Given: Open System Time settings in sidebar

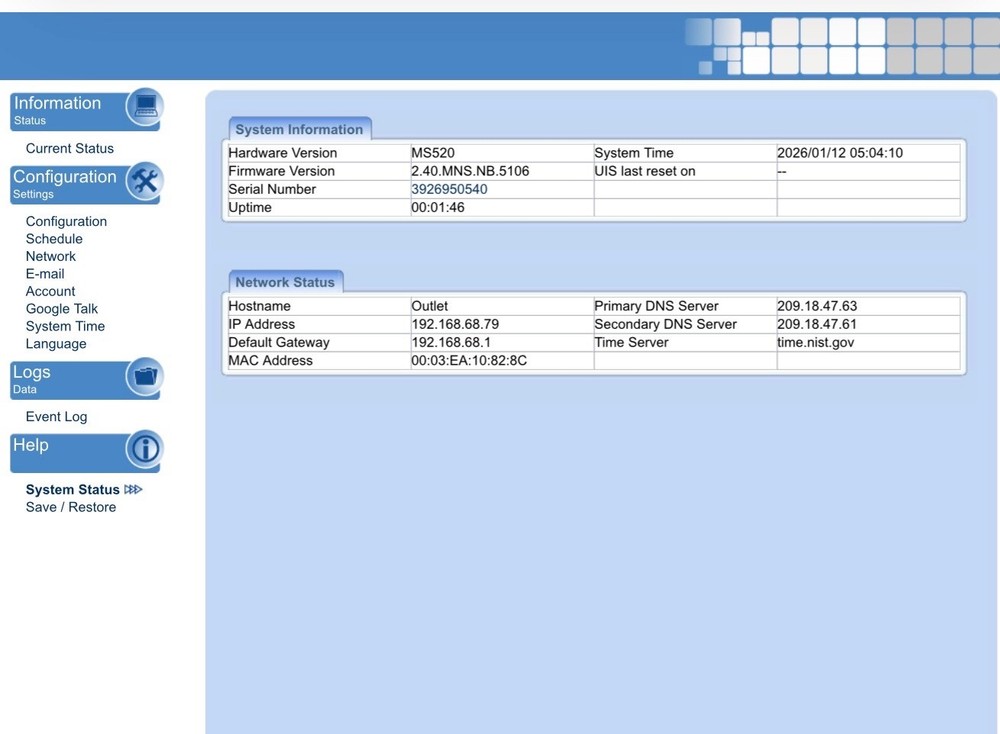Looking at the screenshot, I should click(65, 326).
